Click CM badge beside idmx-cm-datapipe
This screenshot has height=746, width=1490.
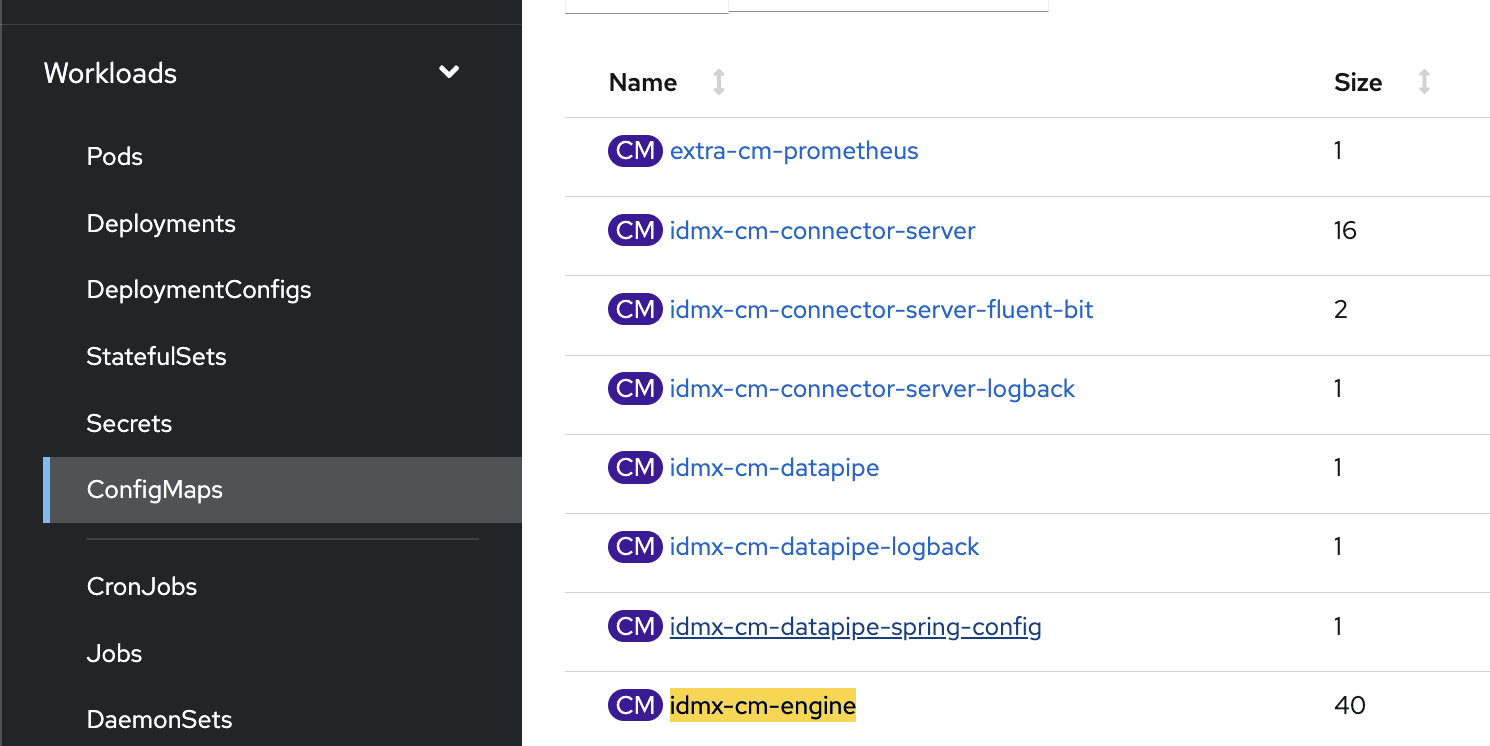click(635, 467)
